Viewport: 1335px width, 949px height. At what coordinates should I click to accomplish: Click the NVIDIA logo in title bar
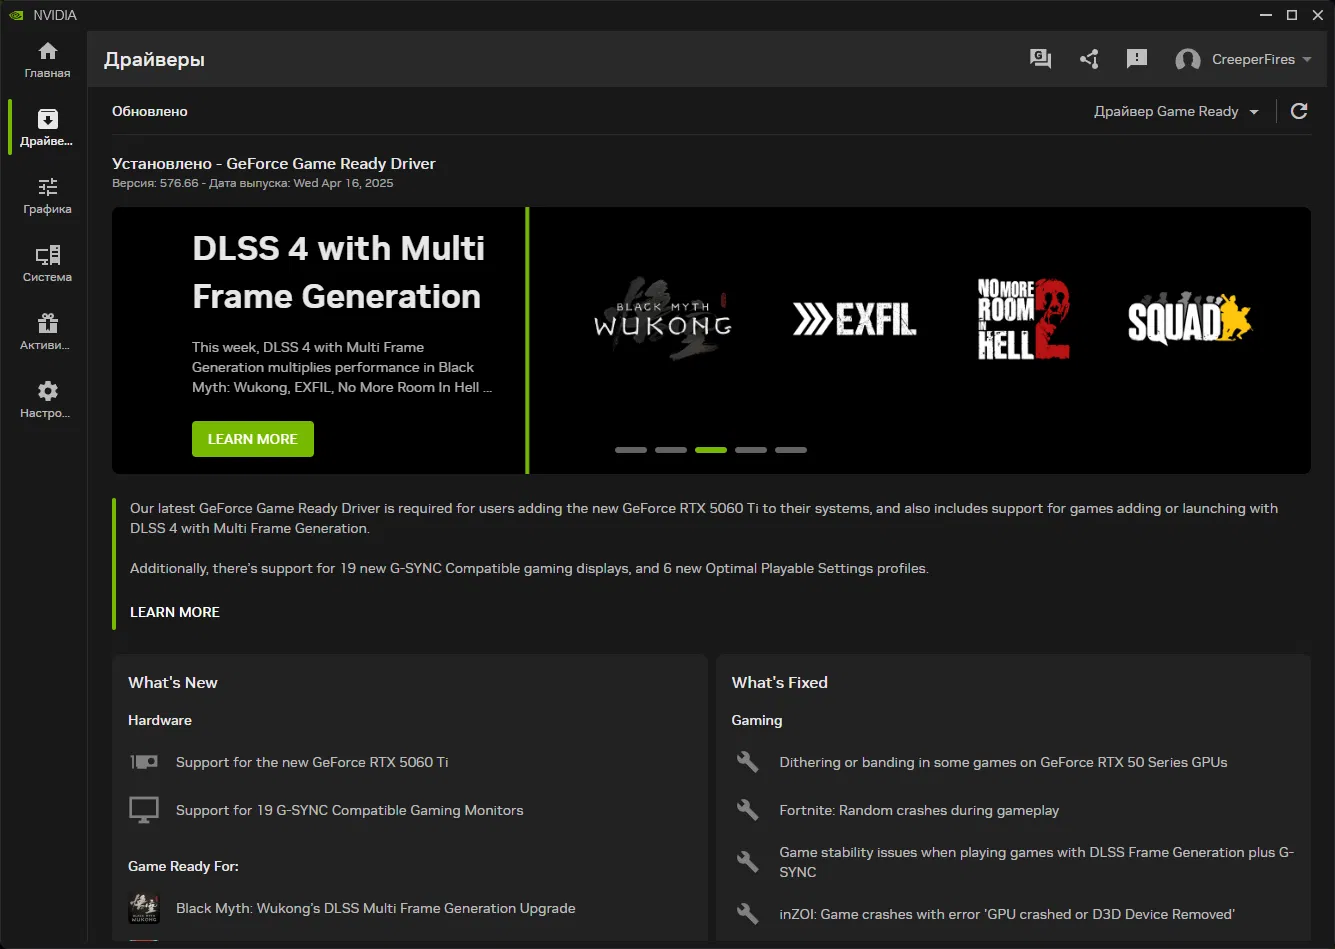(x=16, y=15)
